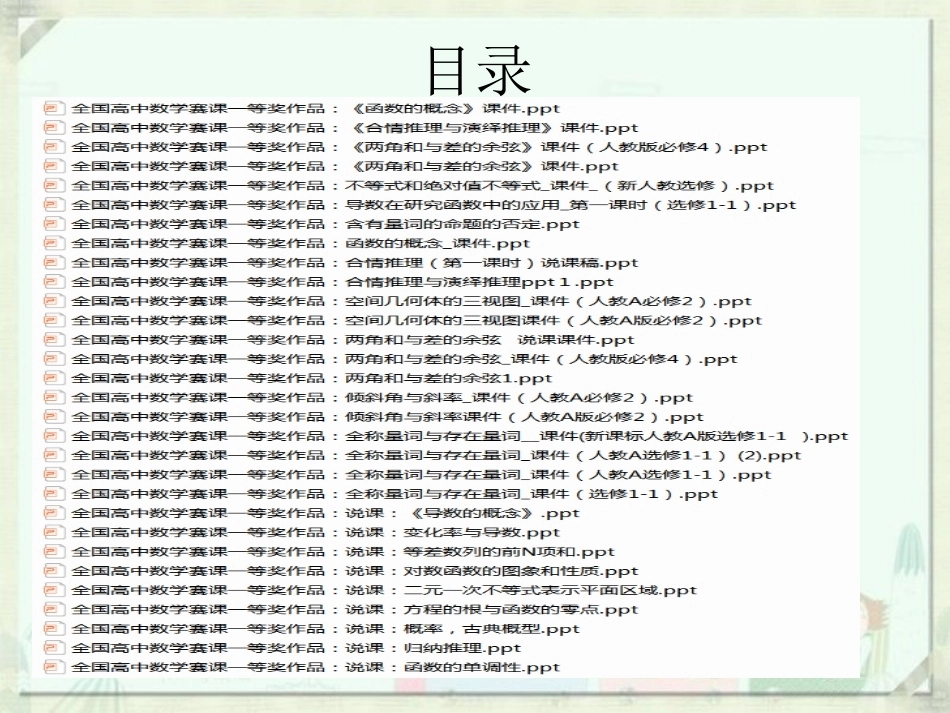Select file name 《合情推理与演绎推理》课件.ppt
Screen dimensions: 950x713
pyautogui.click(x=355, y=128)
